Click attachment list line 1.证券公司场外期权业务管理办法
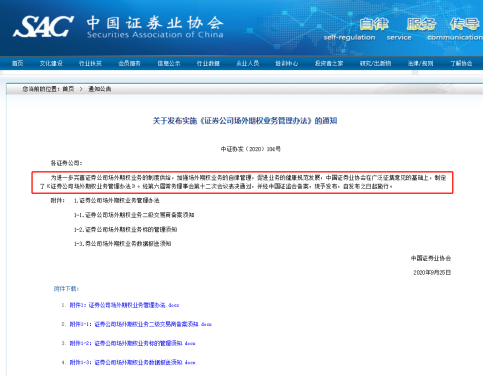Image resolution: width=484 pixels, height=376 pixels. [116, 200]
